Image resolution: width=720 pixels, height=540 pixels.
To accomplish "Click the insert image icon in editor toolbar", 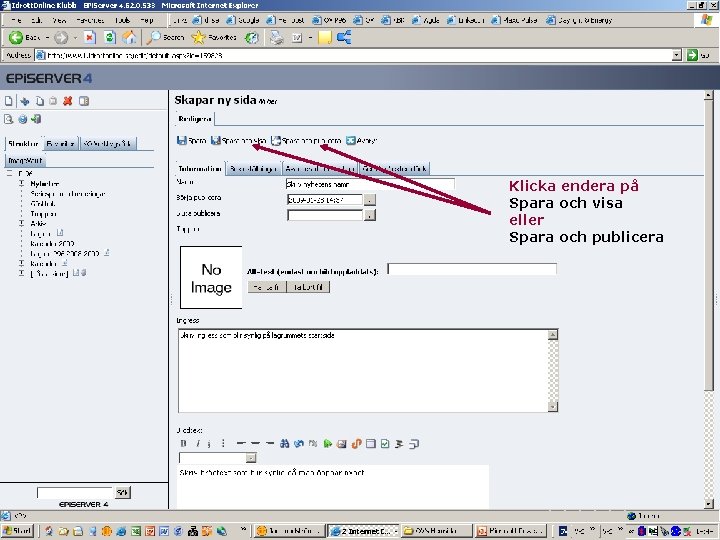I will [x=342, y=444].
